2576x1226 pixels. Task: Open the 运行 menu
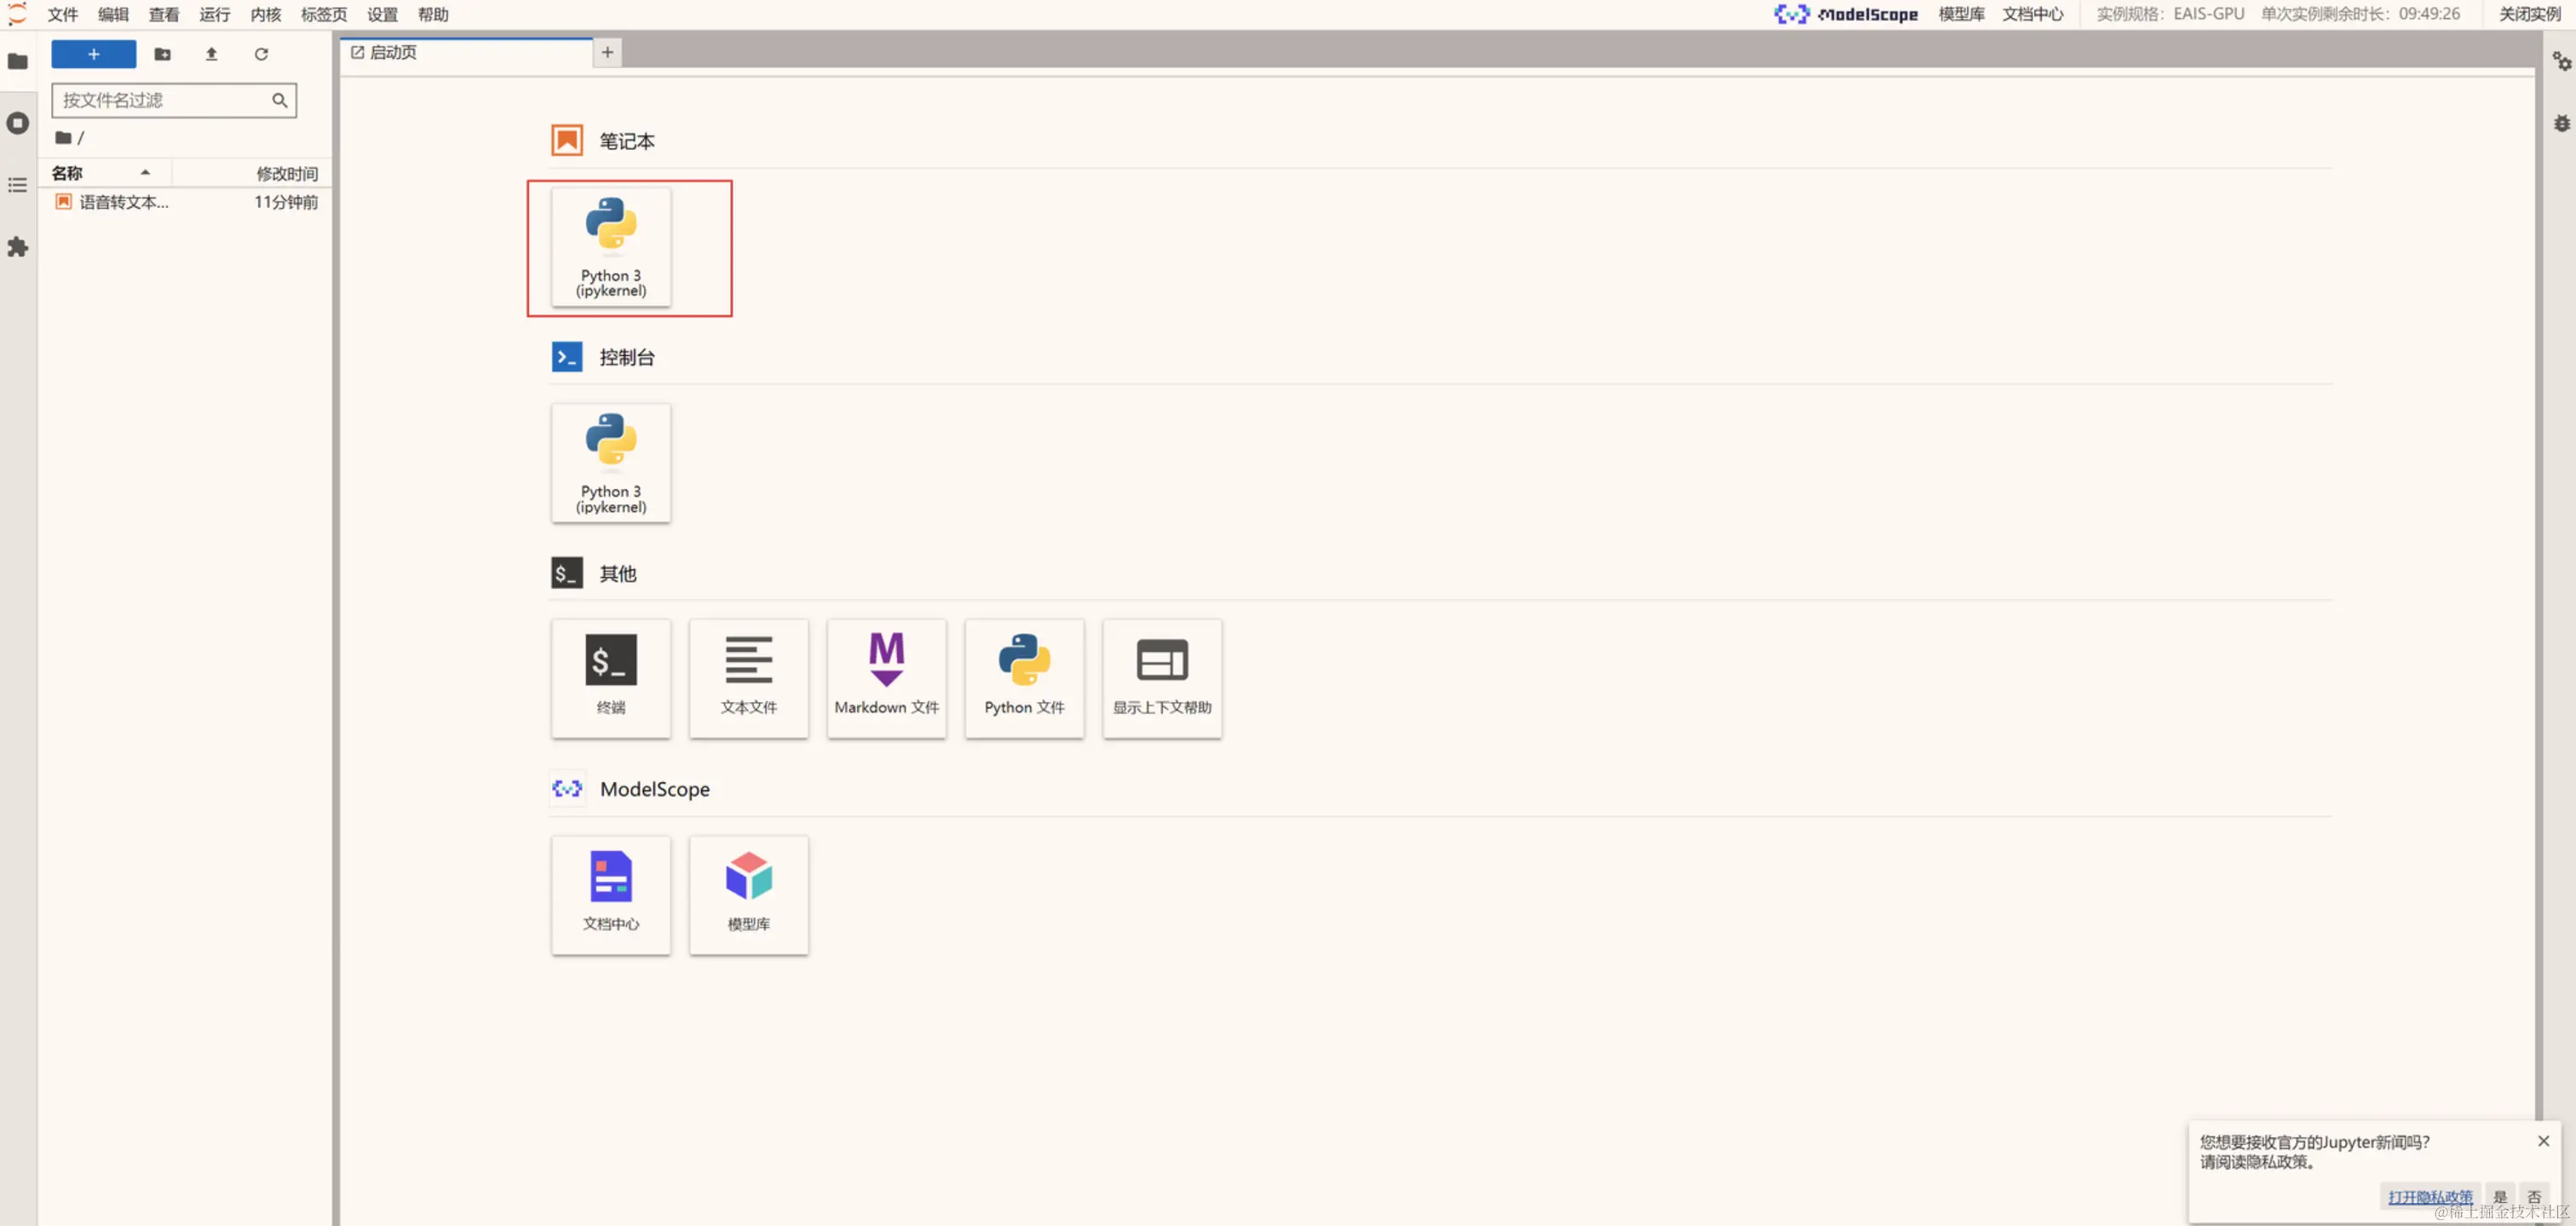[x=215, y=14]
